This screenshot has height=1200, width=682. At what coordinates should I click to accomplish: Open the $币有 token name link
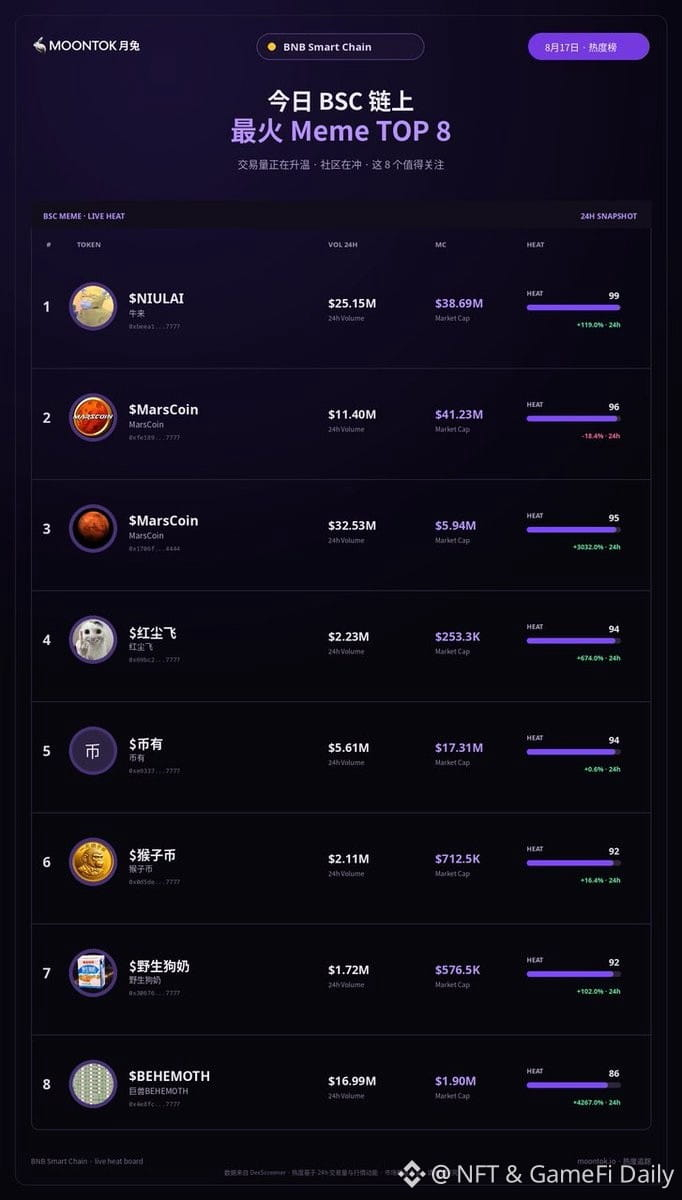pyautogui.click(x=146, y=744)
